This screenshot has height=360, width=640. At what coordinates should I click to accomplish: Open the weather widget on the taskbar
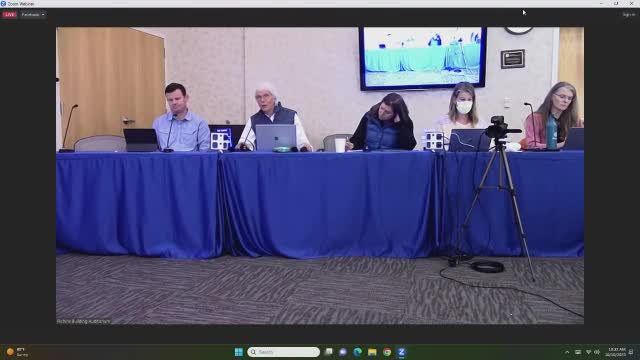pyautogui.click(x=17, y=352)
